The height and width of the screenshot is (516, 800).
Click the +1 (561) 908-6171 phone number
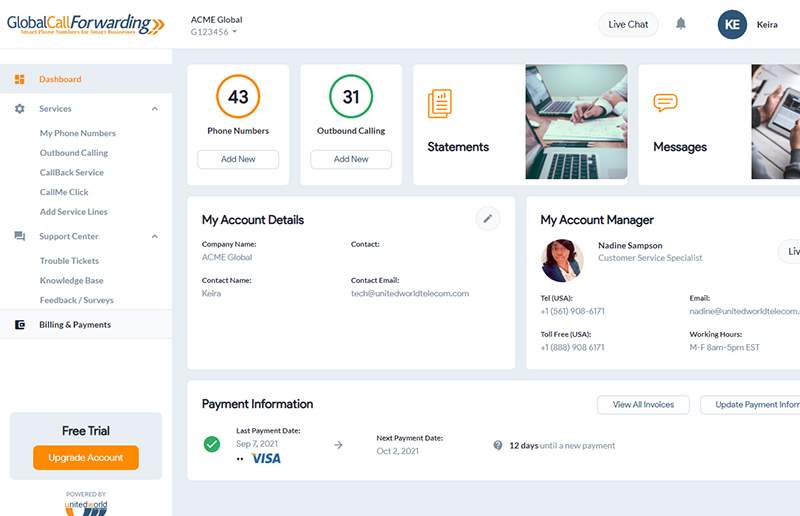pos(572,311)
